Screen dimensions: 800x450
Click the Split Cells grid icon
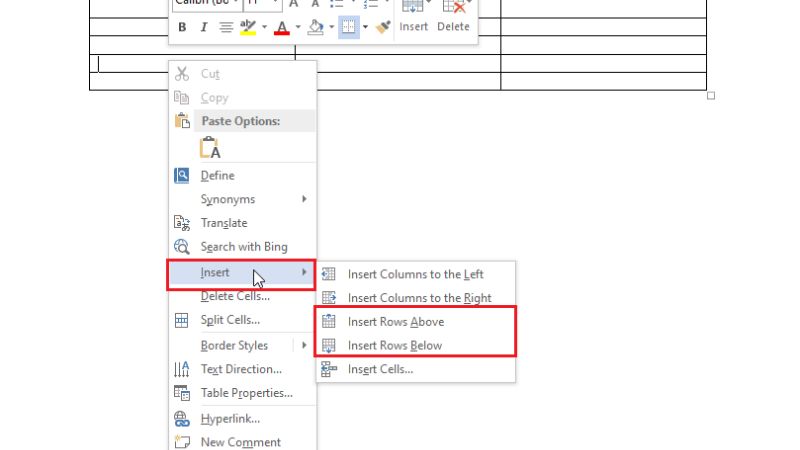(182, 320)
